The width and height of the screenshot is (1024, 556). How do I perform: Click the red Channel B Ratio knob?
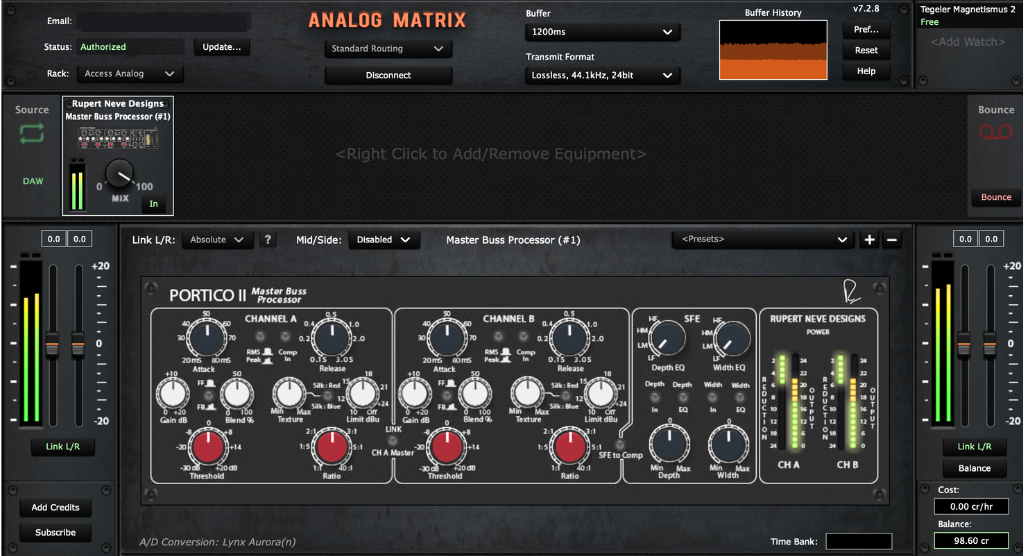[x=569, y=448]
